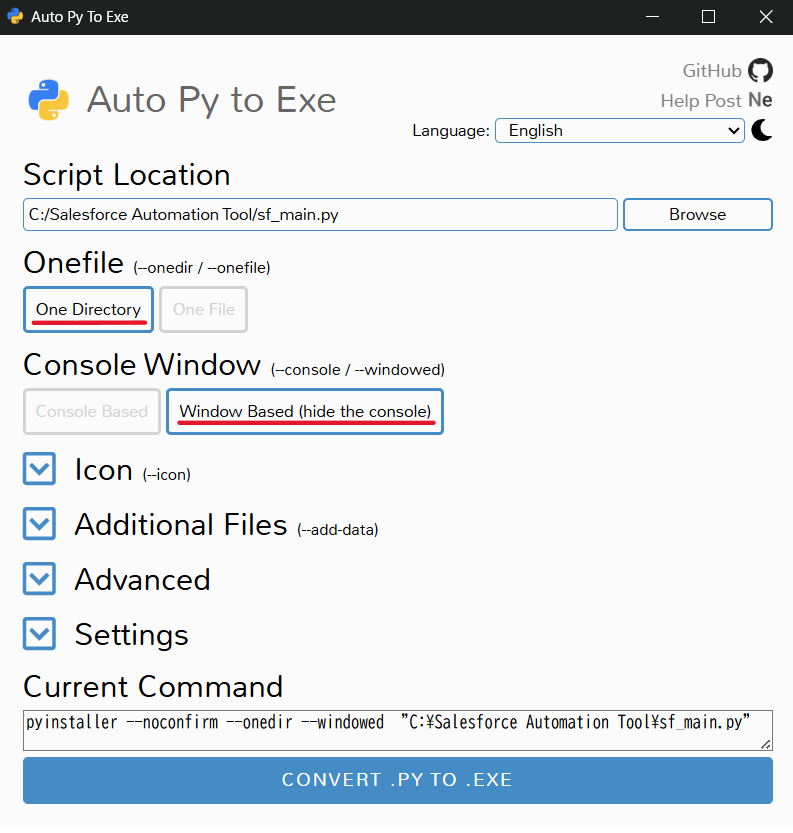Open the Language dropdown
The image size is (793, 833).
(619, 130)
